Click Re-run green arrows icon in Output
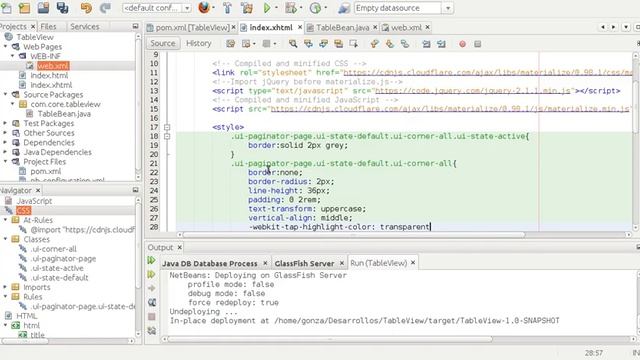Screen dimensions: 640x360 tap(151, 260)
